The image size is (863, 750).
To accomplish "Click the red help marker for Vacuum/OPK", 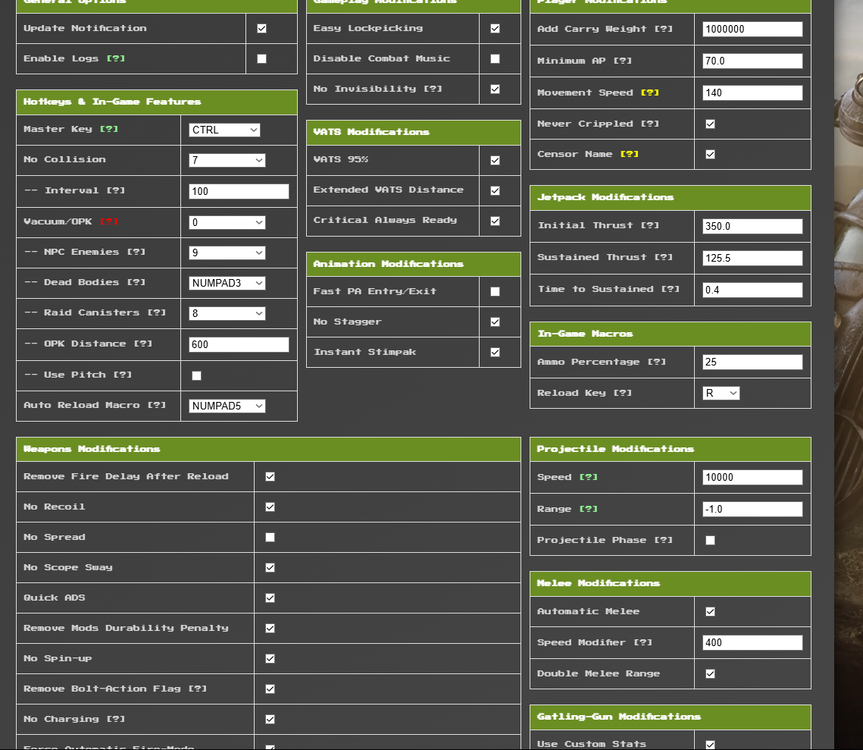I will 109,221.
